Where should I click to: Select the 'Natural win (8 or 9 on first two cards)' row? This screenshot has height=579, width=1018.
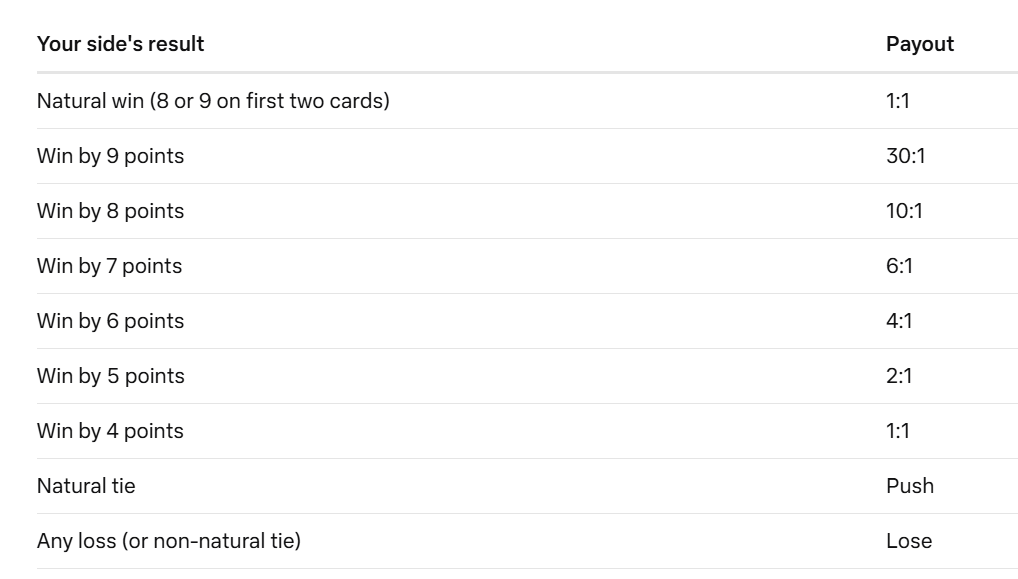[527, 101]
